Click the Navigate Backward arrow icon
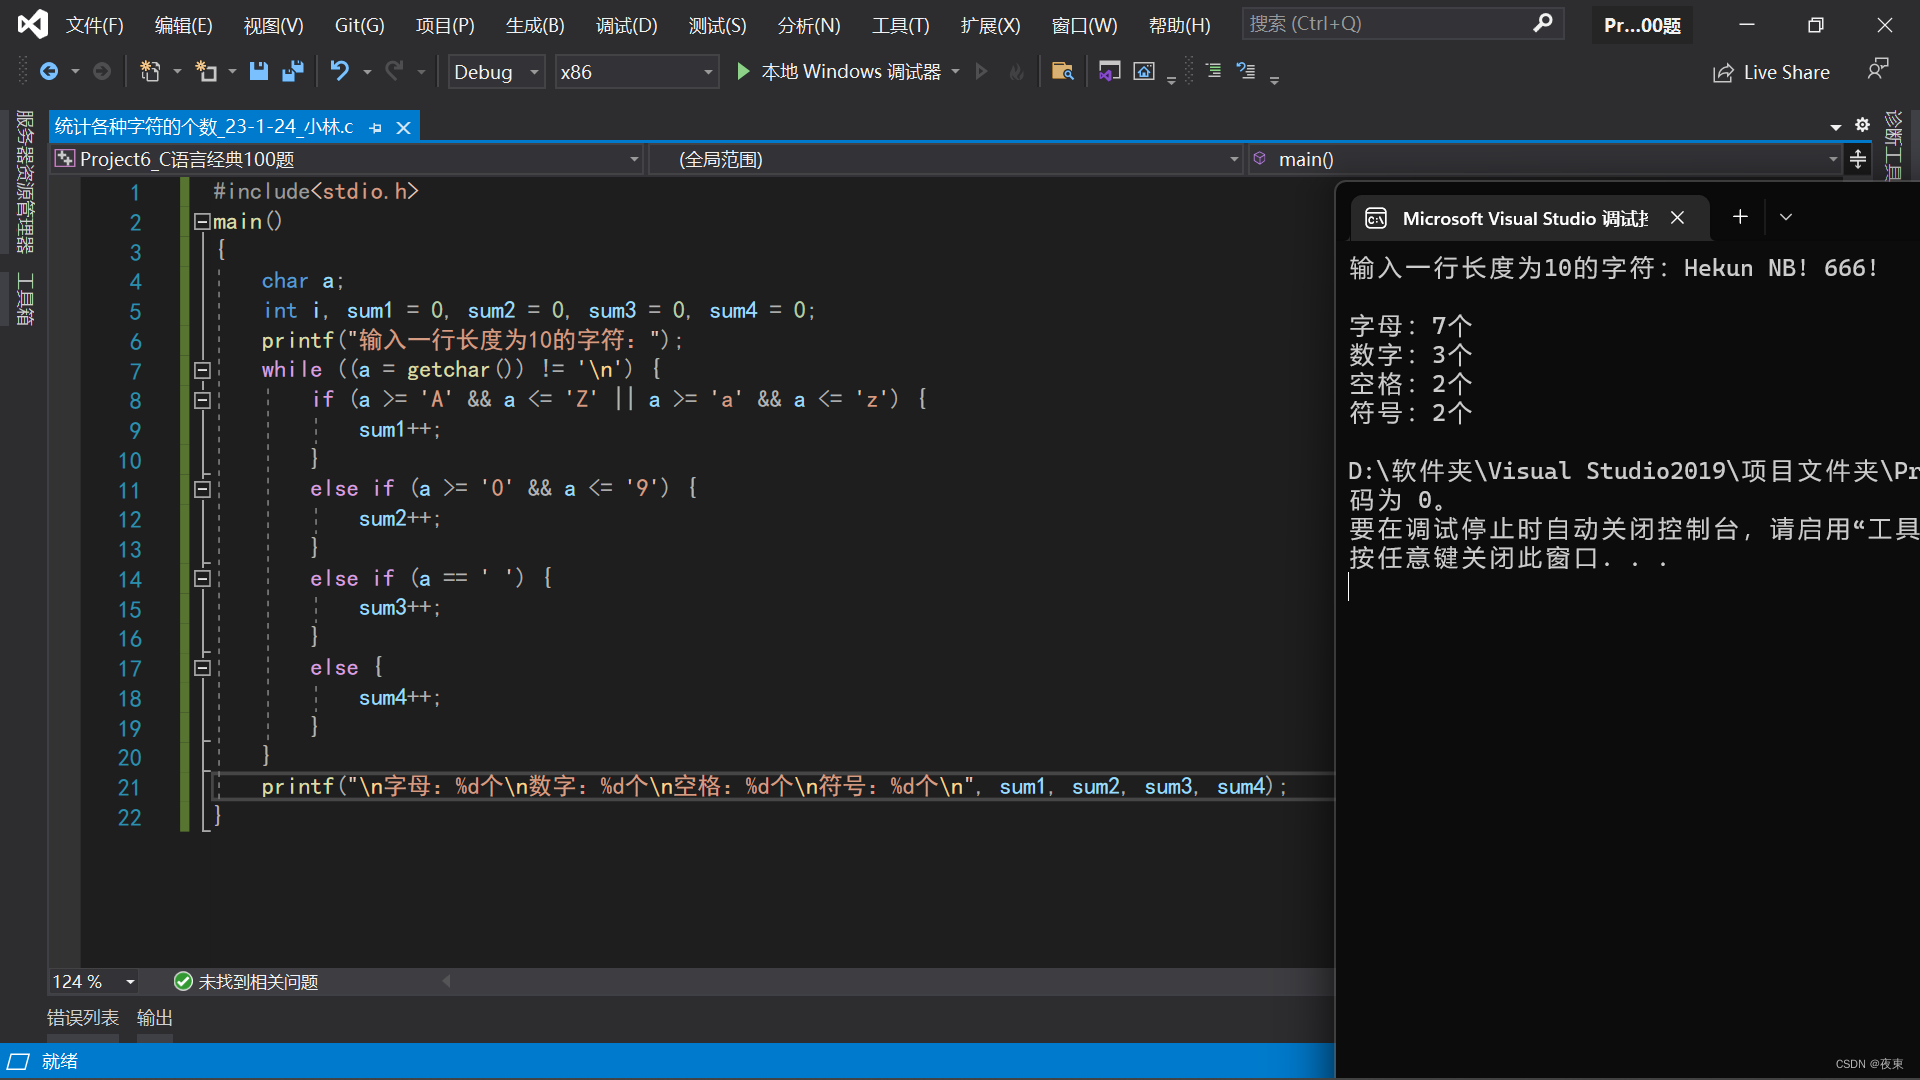This screenshot has height=1080, width=1920. [50, 71]
